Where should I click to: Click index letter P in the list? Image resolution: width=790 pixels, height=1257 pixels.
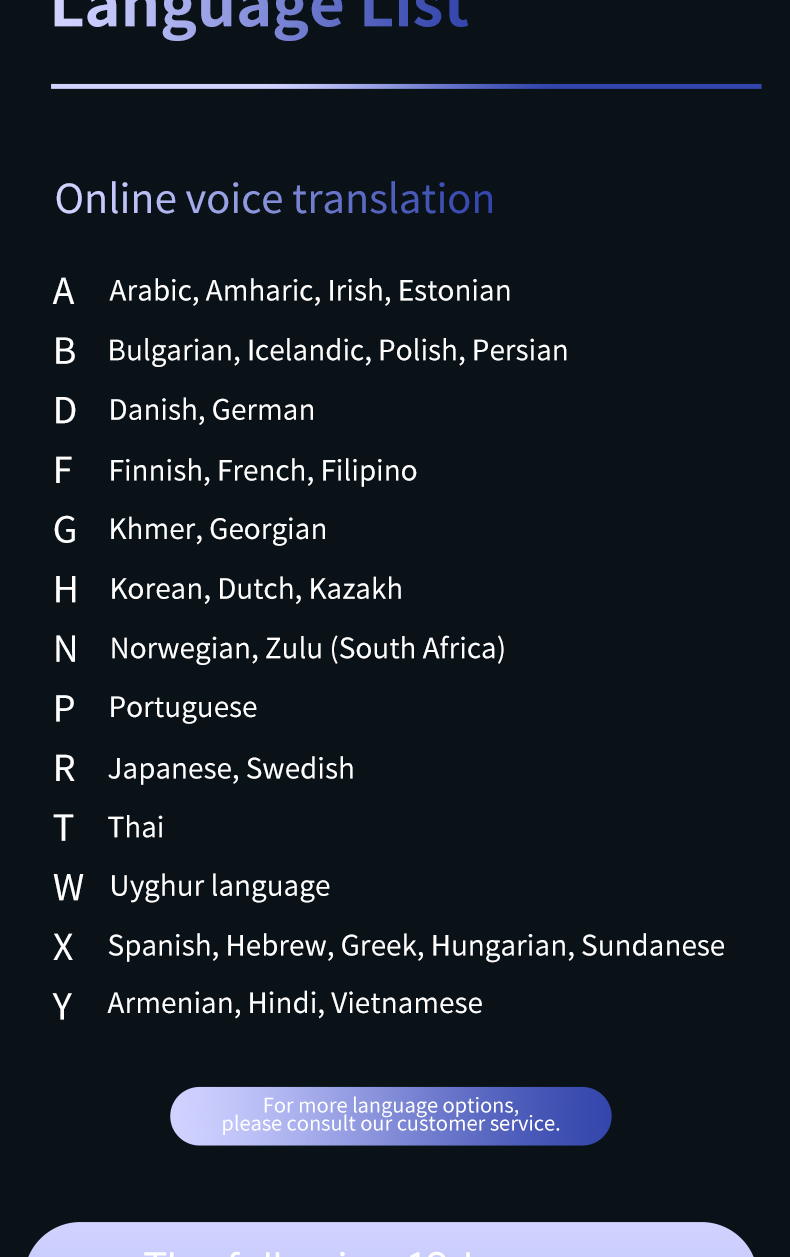coord(64,708)
